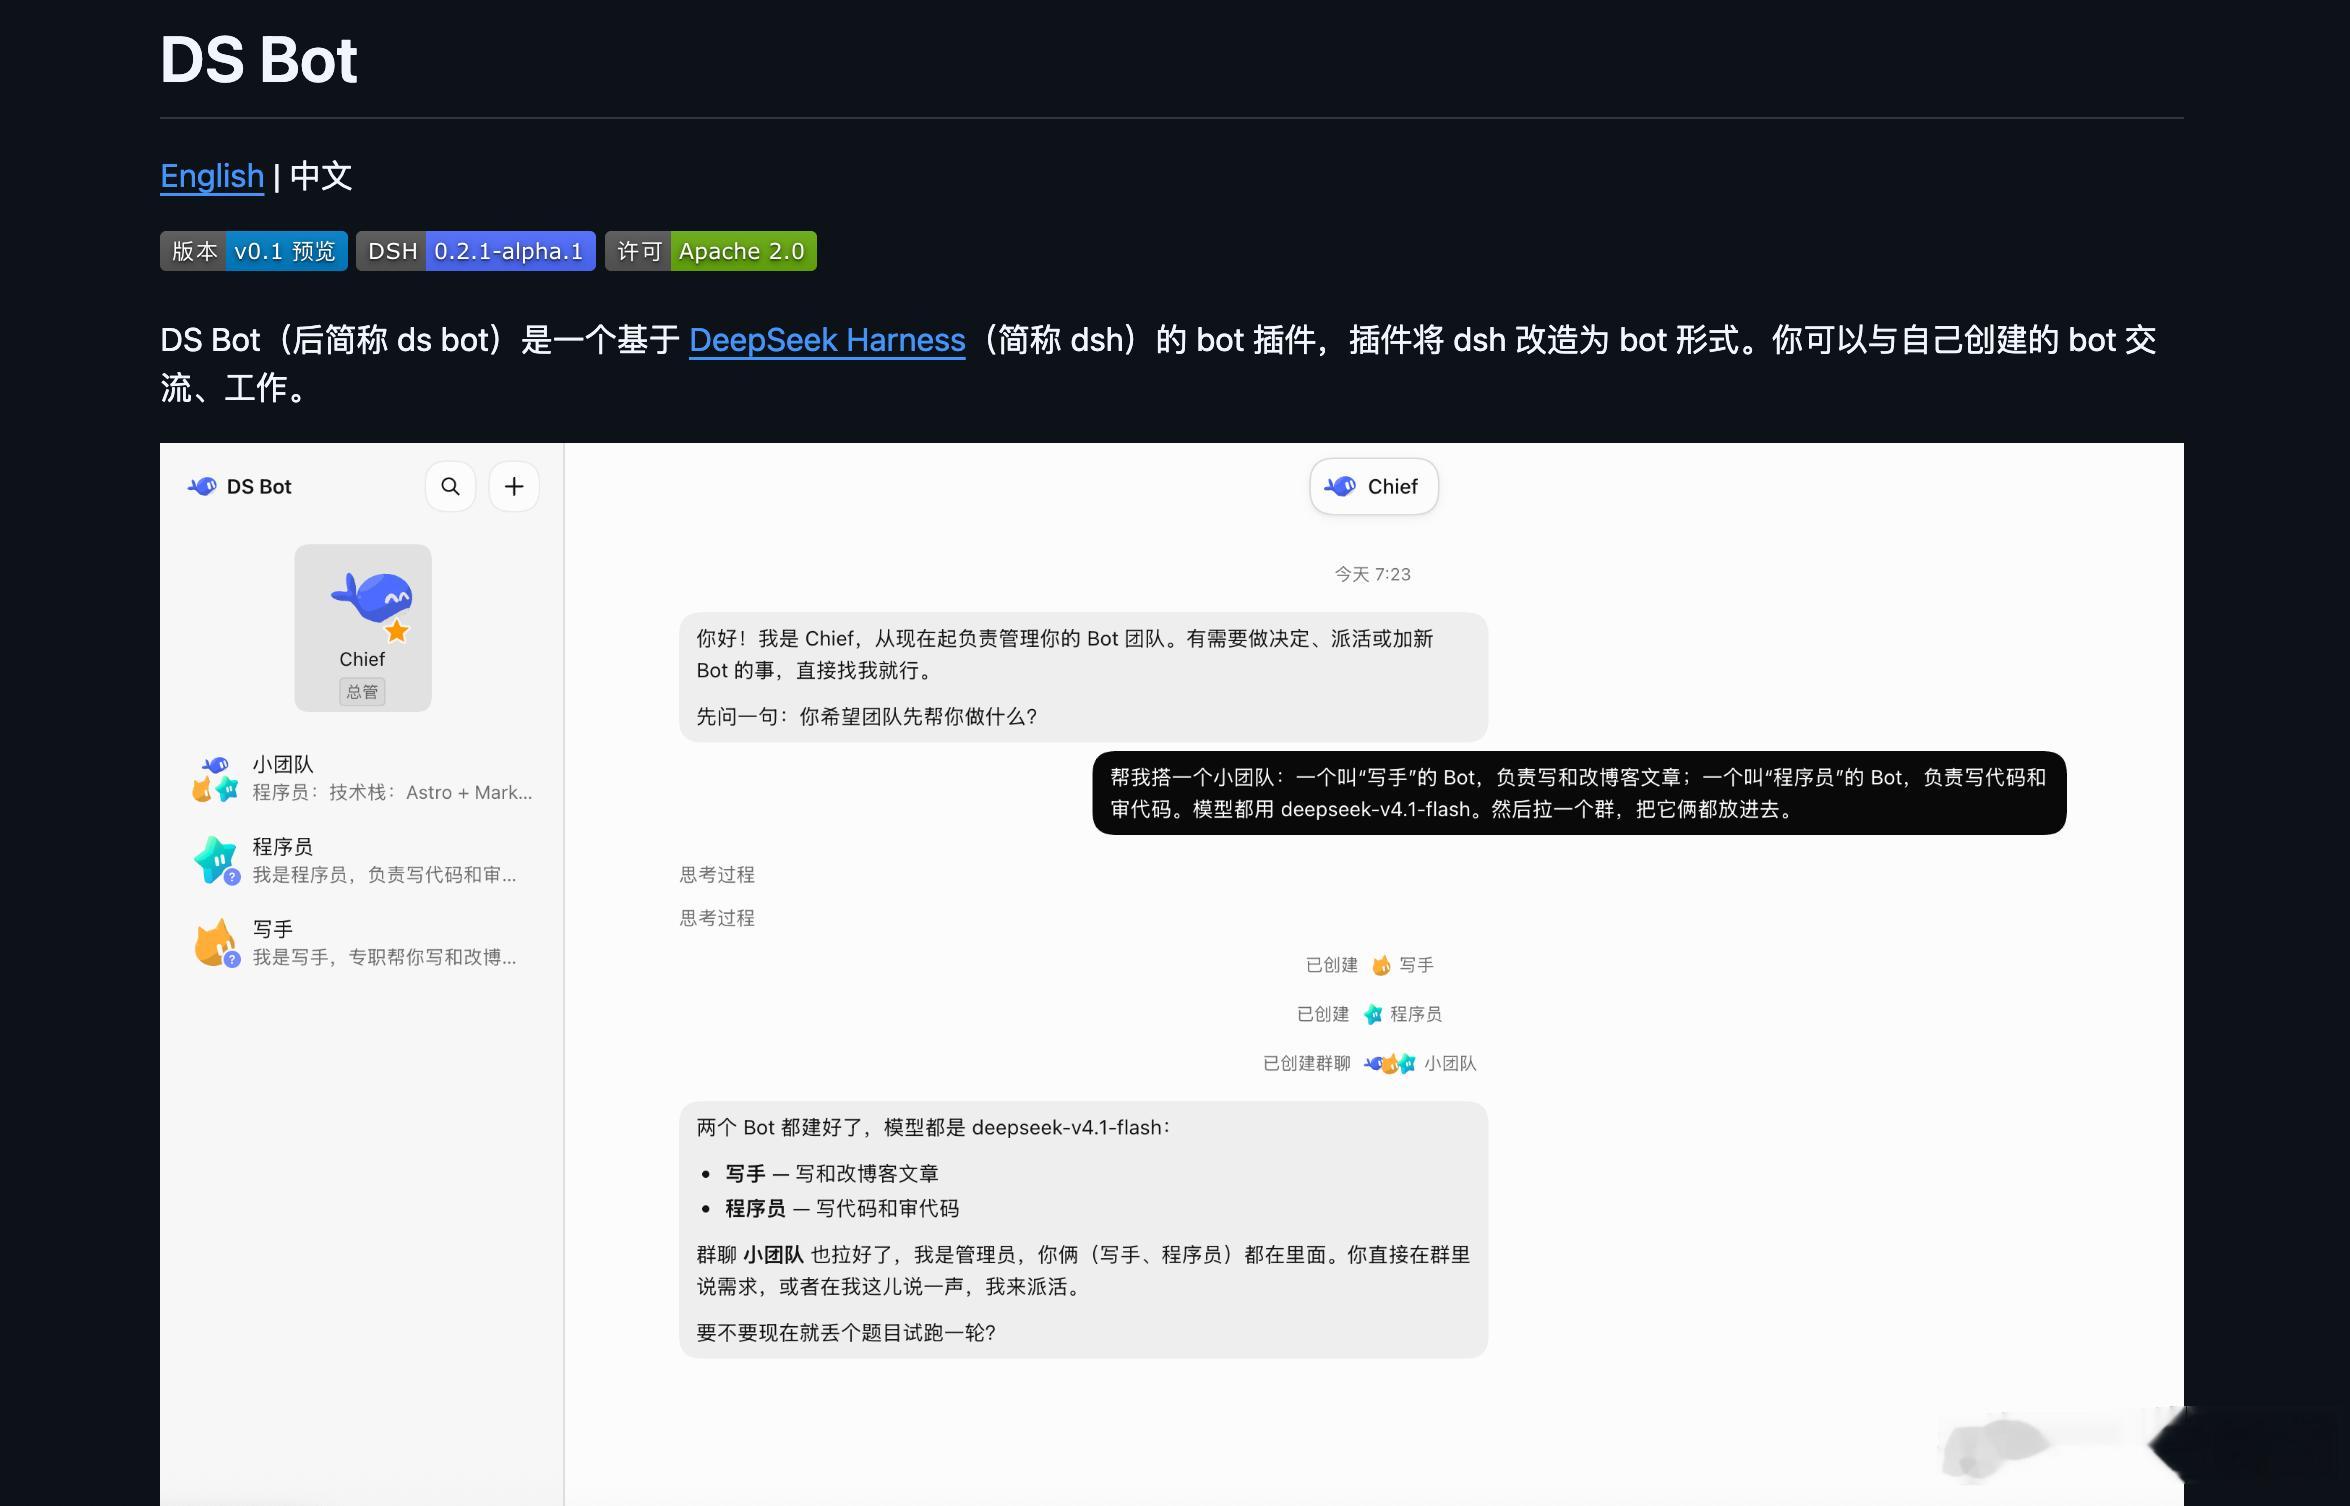Screen dimensions: 2350x1506
Task: Expand the first 思考过程 entry
Action: 717,875
